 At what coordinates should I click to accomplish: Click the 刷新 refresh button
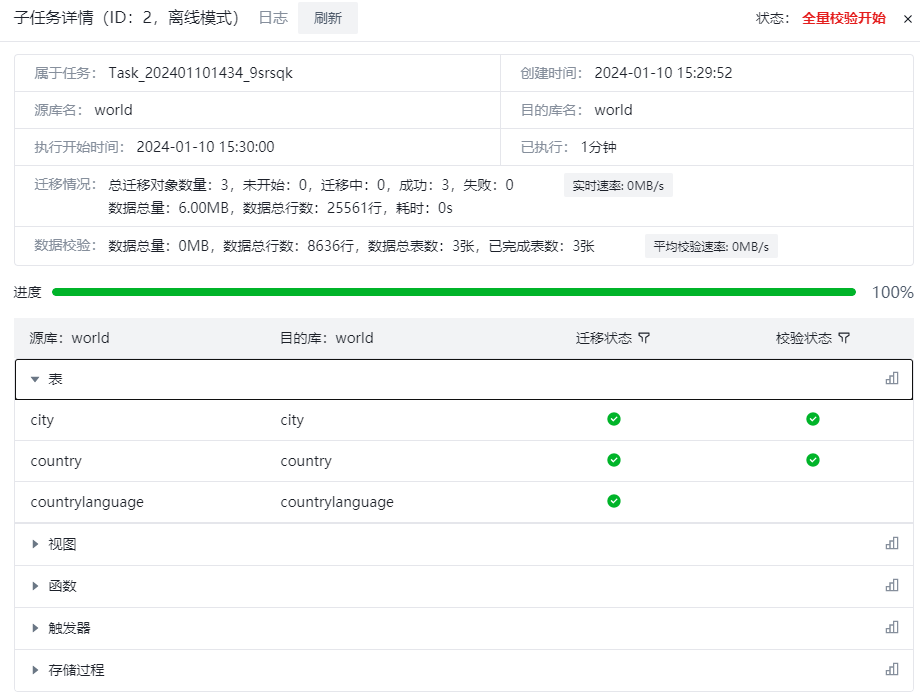point(327,18)
